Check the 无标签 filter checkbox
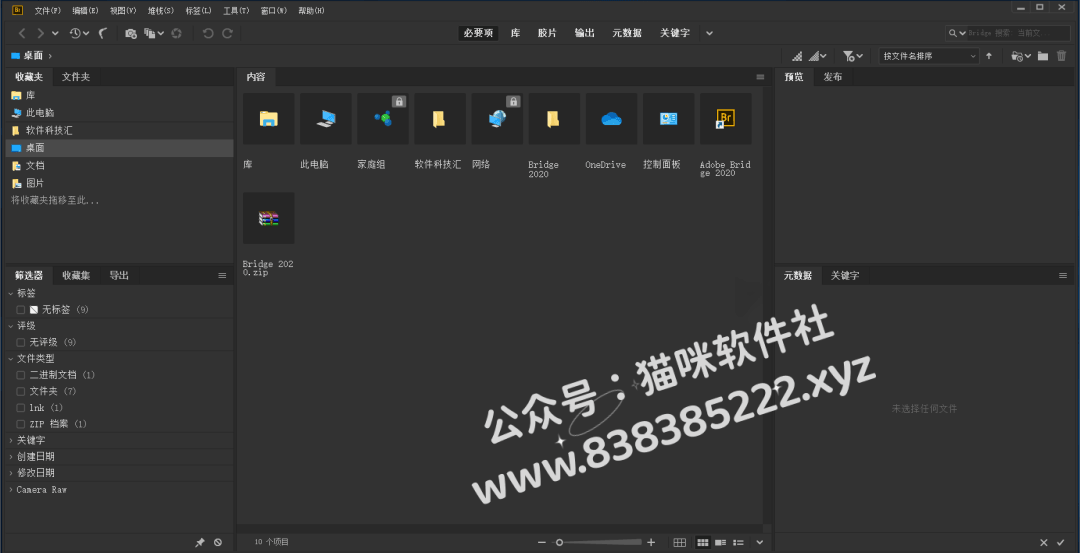 pos(21,310)
